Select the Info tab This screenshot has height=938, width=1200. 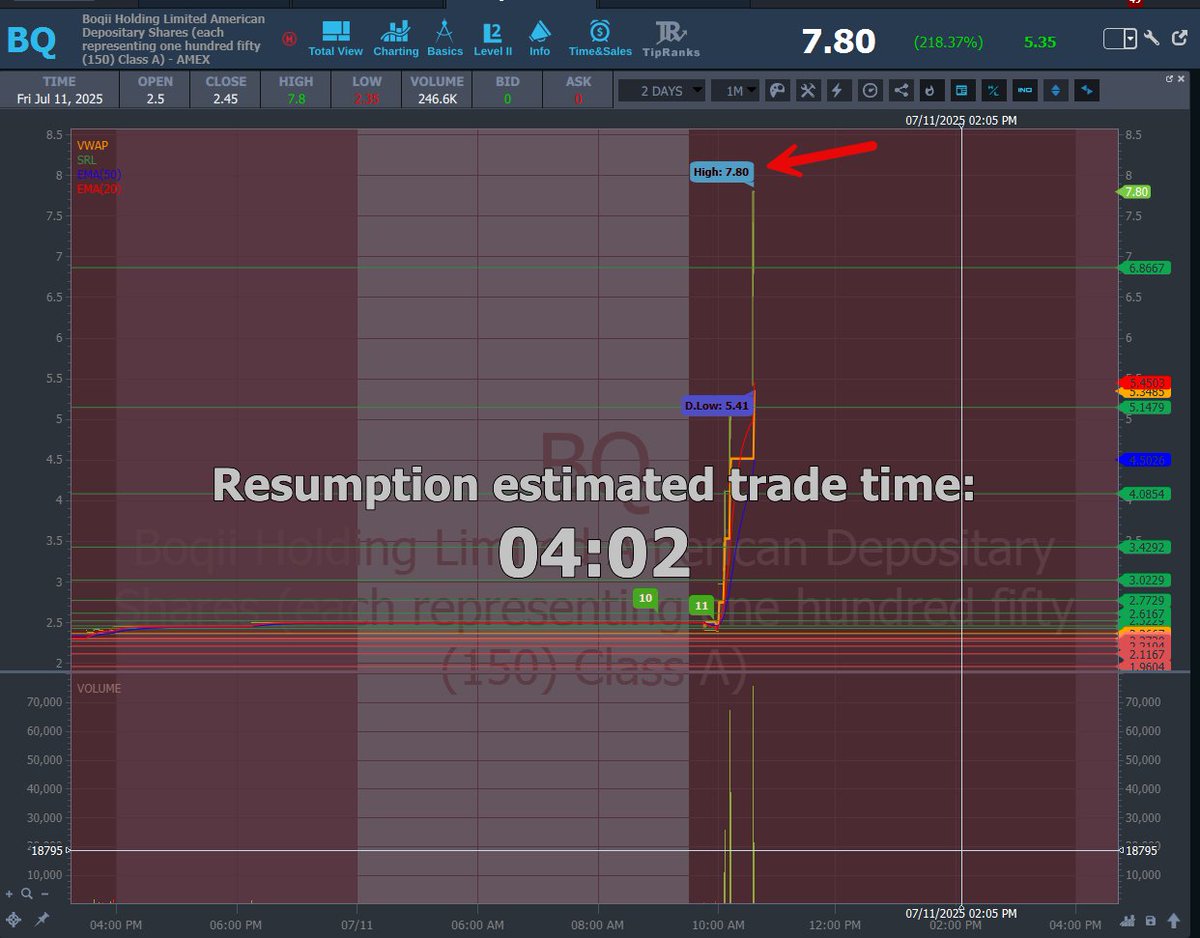pos(539,39)
